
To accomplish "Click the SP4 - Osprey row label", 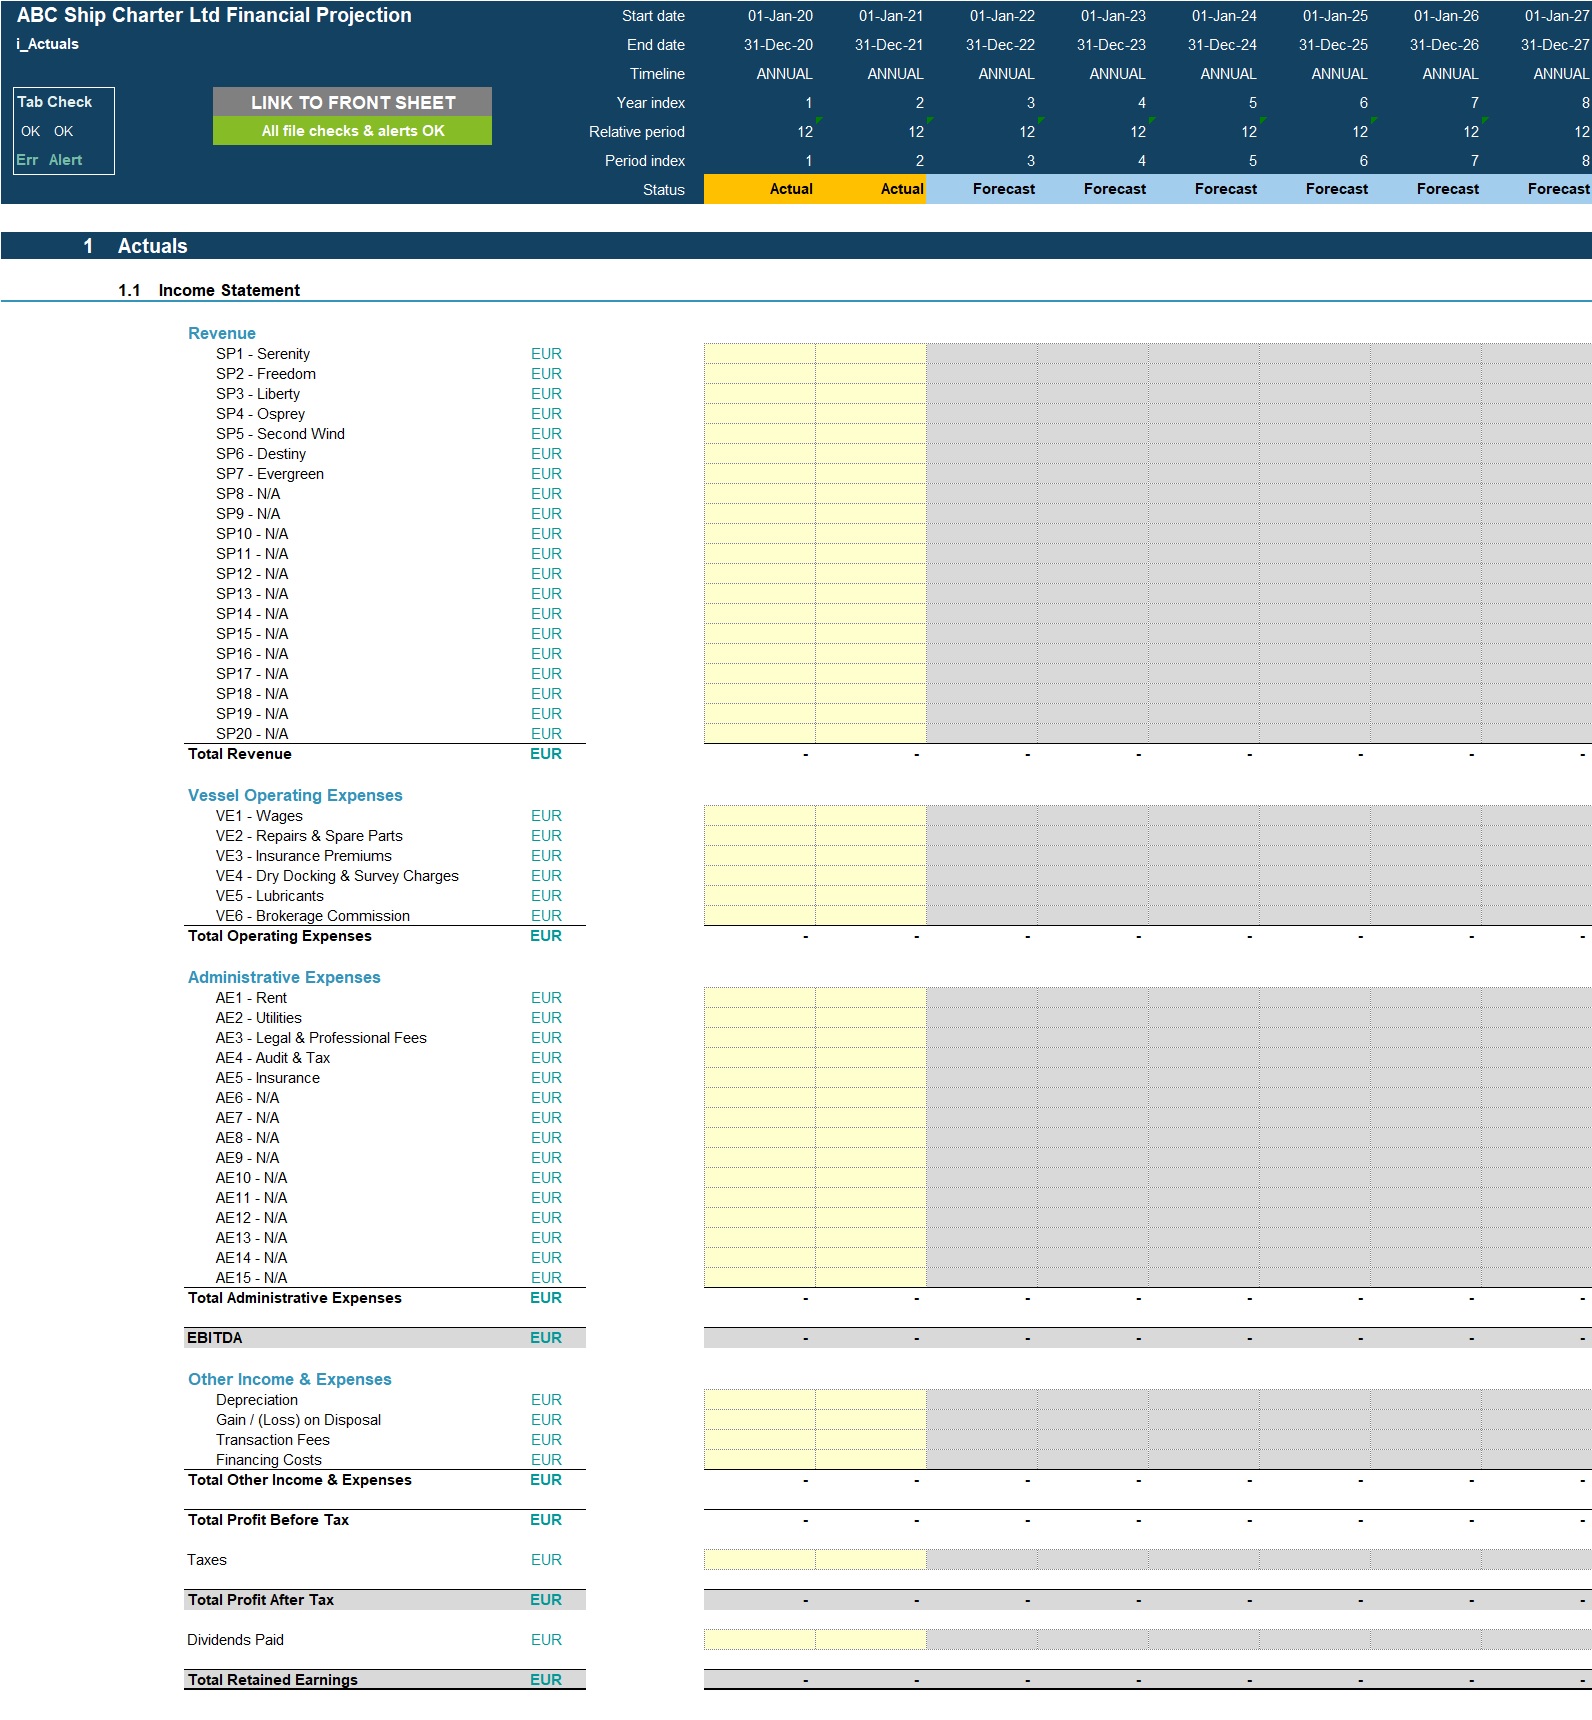I will click(x=261, y=414).
